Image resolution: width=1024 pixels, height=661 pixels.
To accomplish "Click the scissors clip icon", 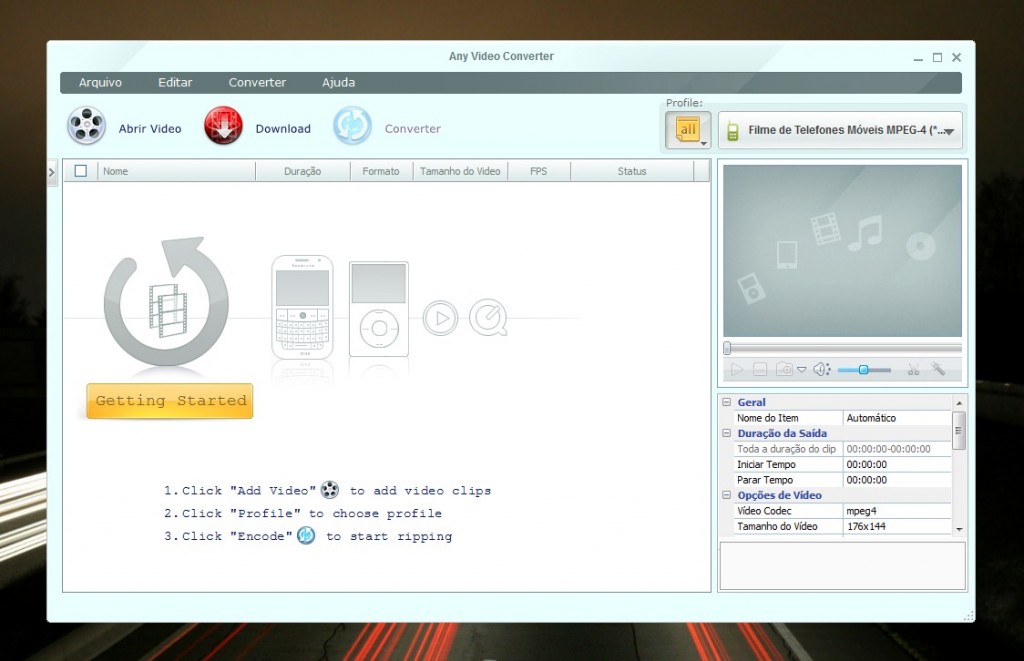I will (x=913, y=370).
